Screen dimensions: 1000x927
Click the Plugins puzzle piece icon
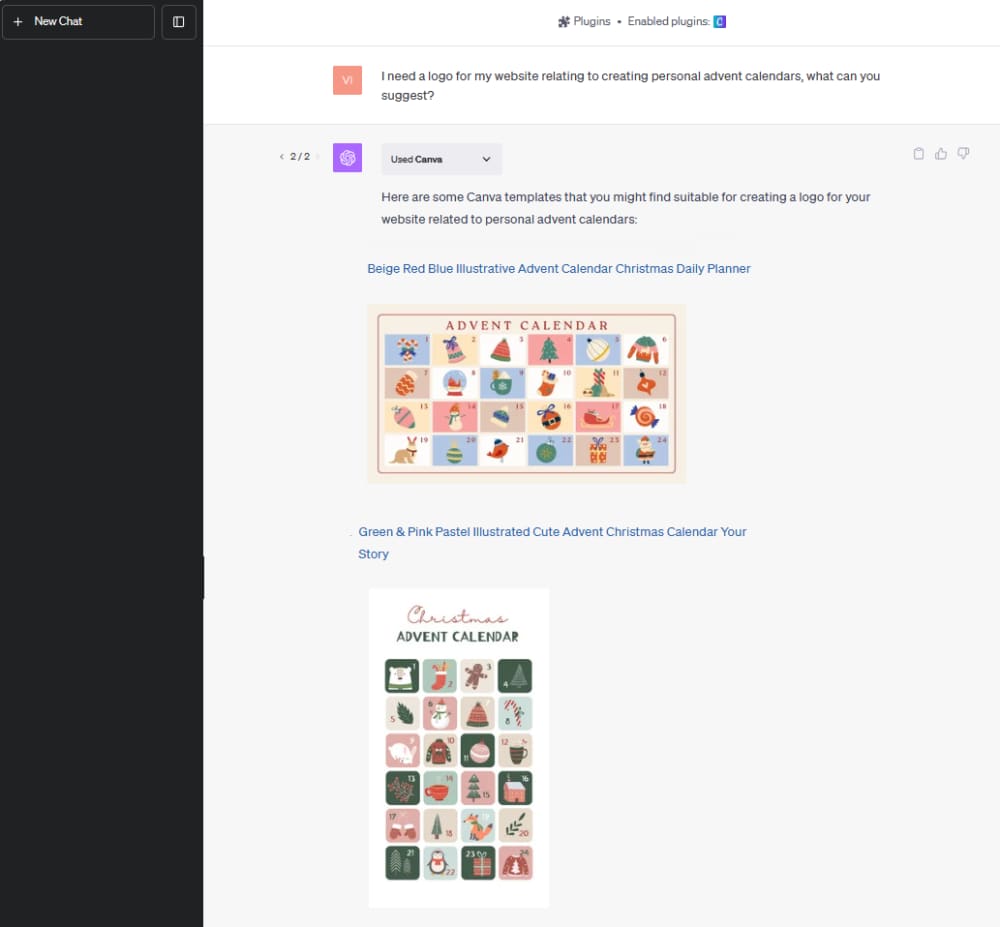click(566, 20)
